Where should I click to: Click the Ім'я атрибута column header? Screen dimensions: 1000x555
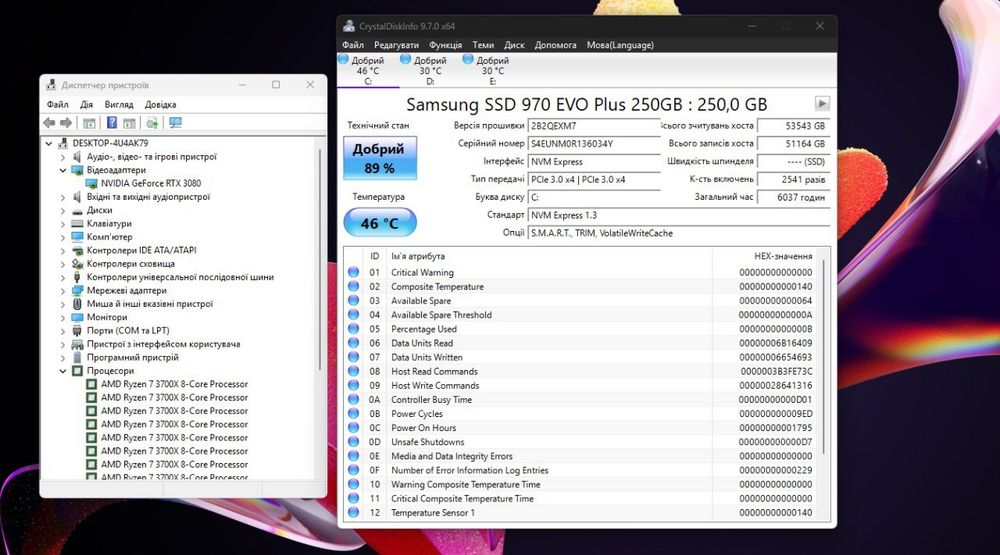(418, 256)
